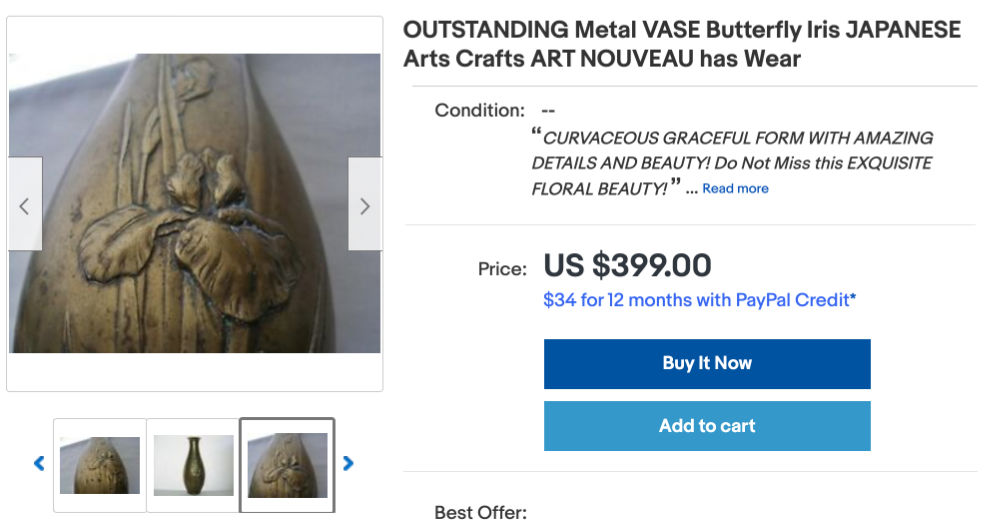Click the US $399.00 price
Image resolution: width=1000 pixels, height=523 pixels.
pyautogui.click(x=627, y=266)
